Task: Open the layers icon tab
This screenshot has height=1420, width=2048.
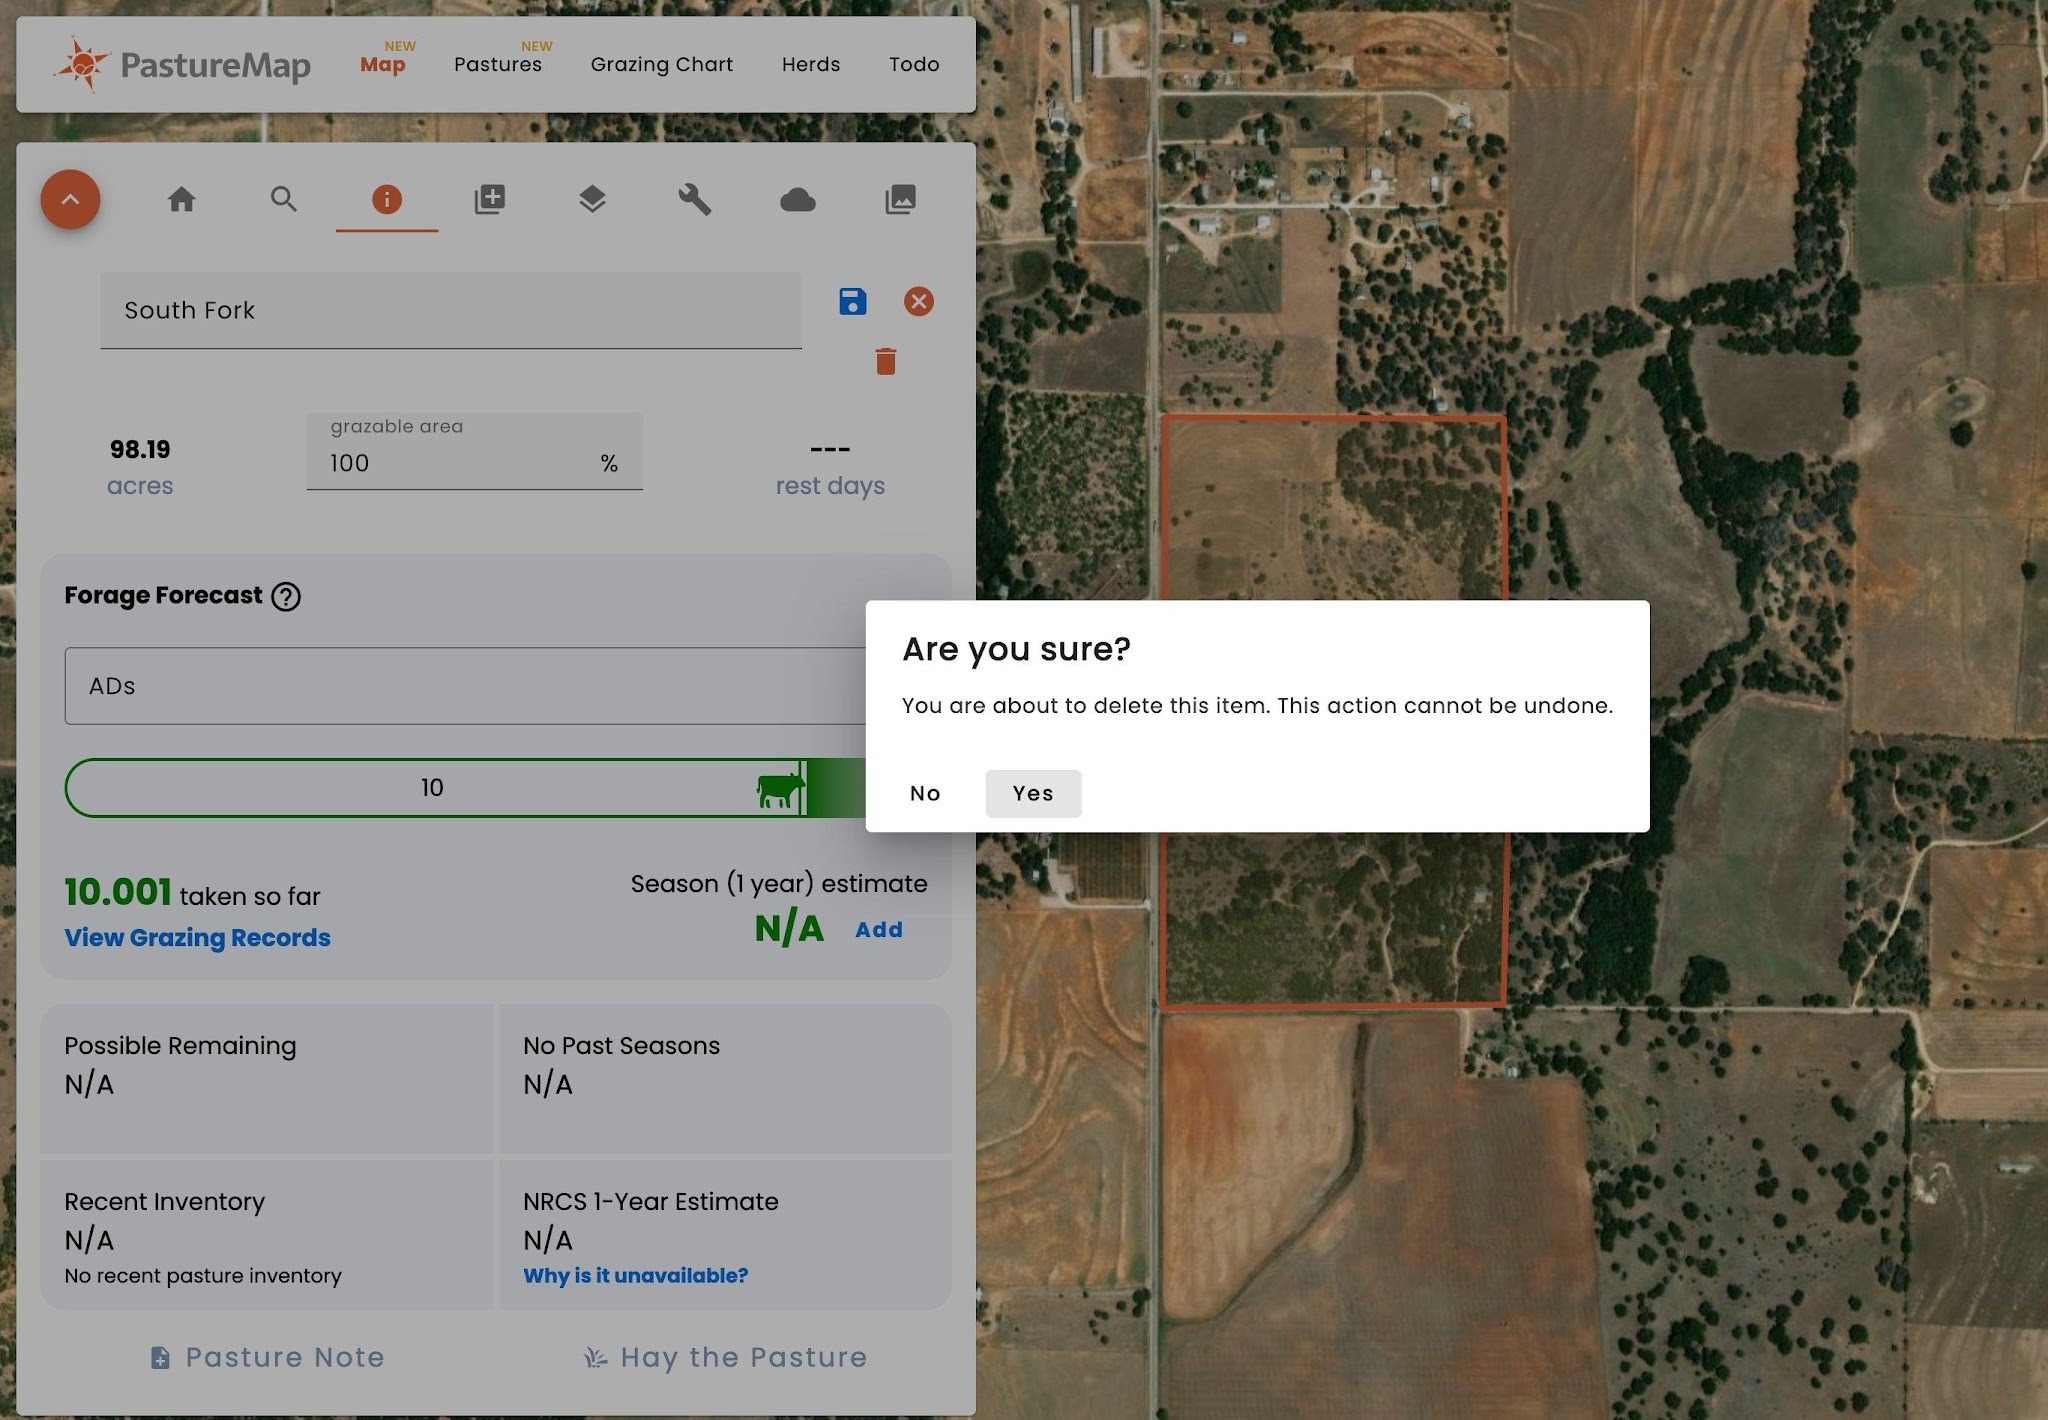Action: [x=592, y=199]
